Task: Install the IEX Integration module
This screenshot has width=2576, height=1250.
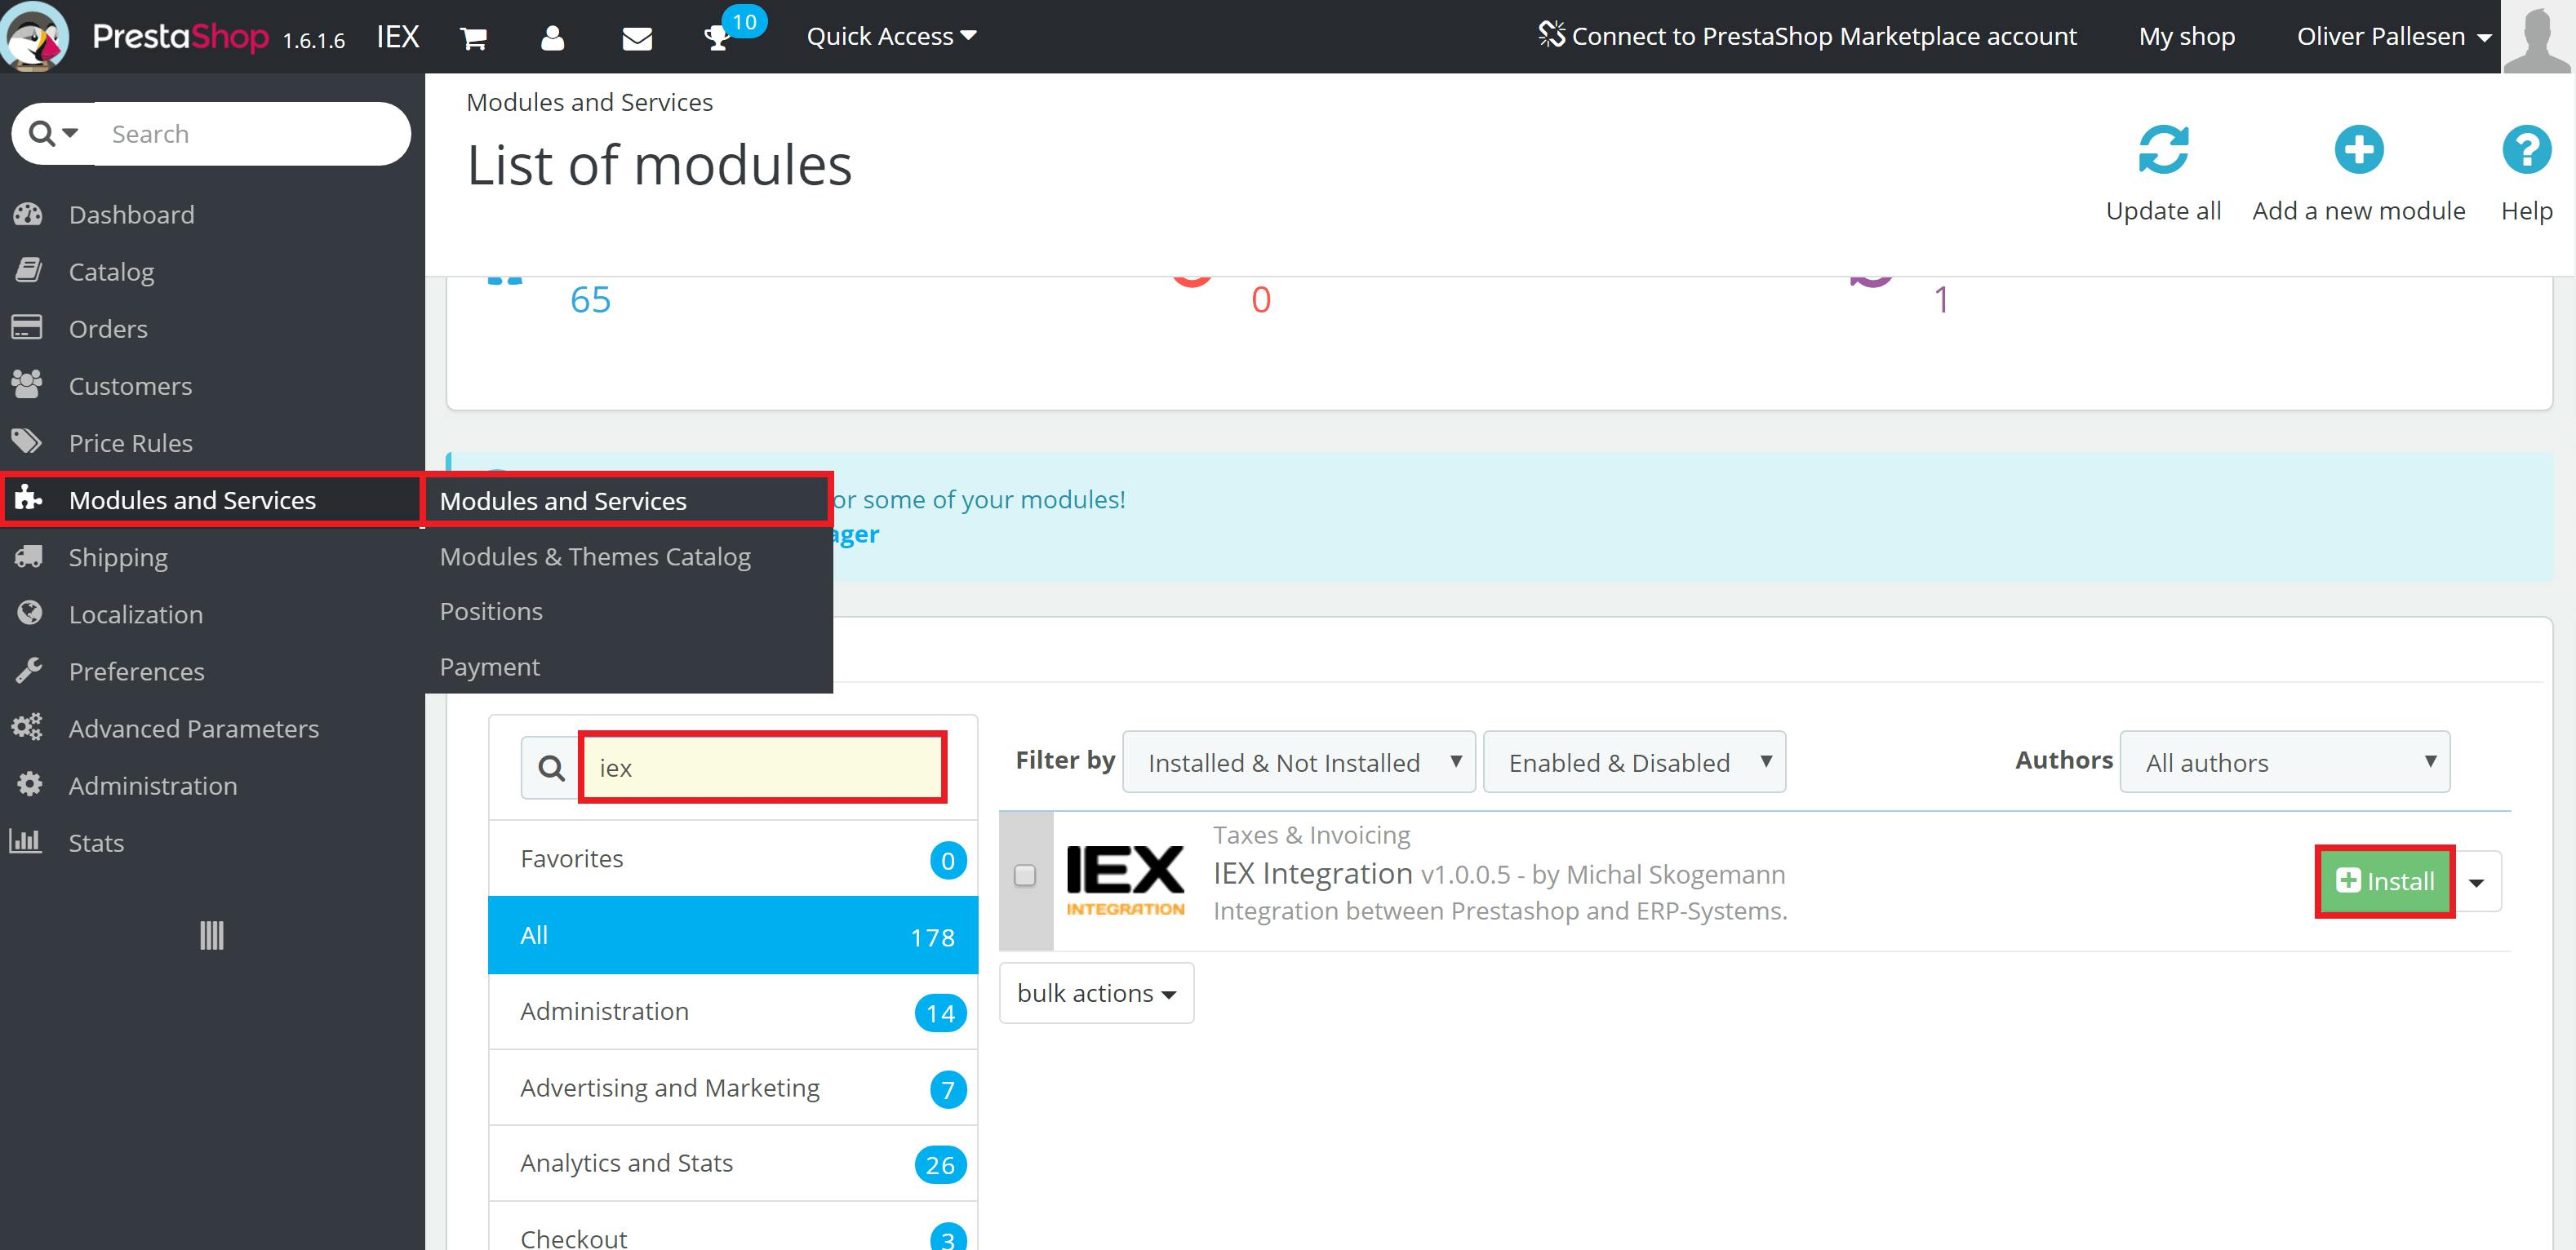Action: pyautogui.click(x=2385, y=881)
